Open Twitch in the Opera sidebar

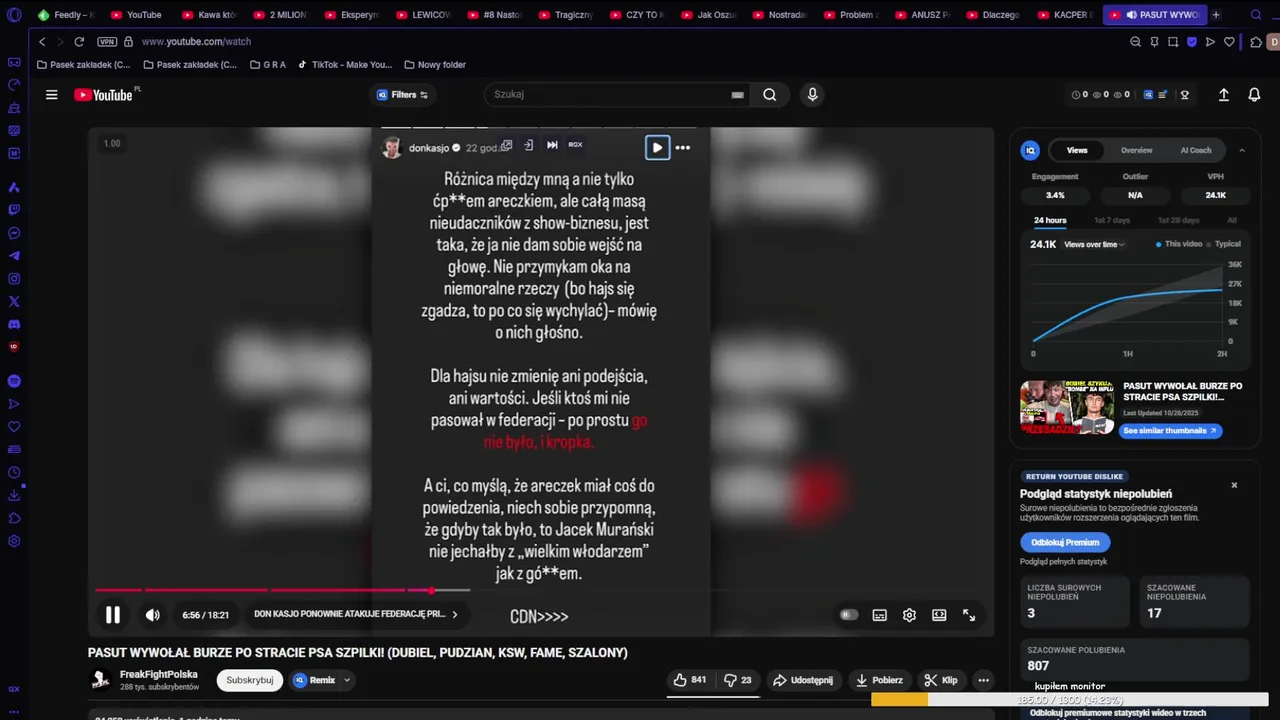14,210
